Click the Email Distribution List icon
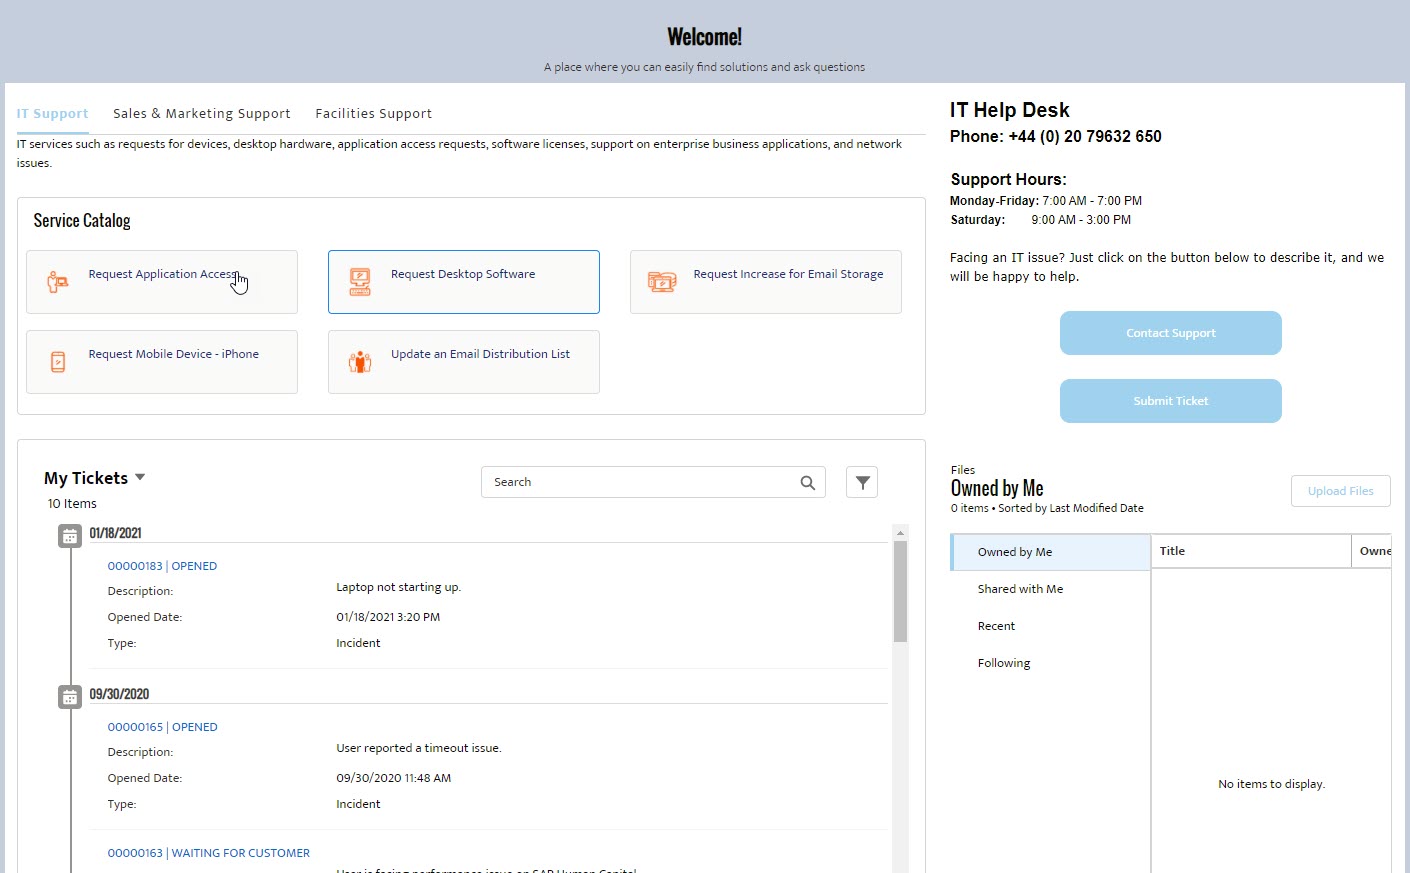Image resolution: width=1410 pixels, height=873 pixels. click(360, 362)
